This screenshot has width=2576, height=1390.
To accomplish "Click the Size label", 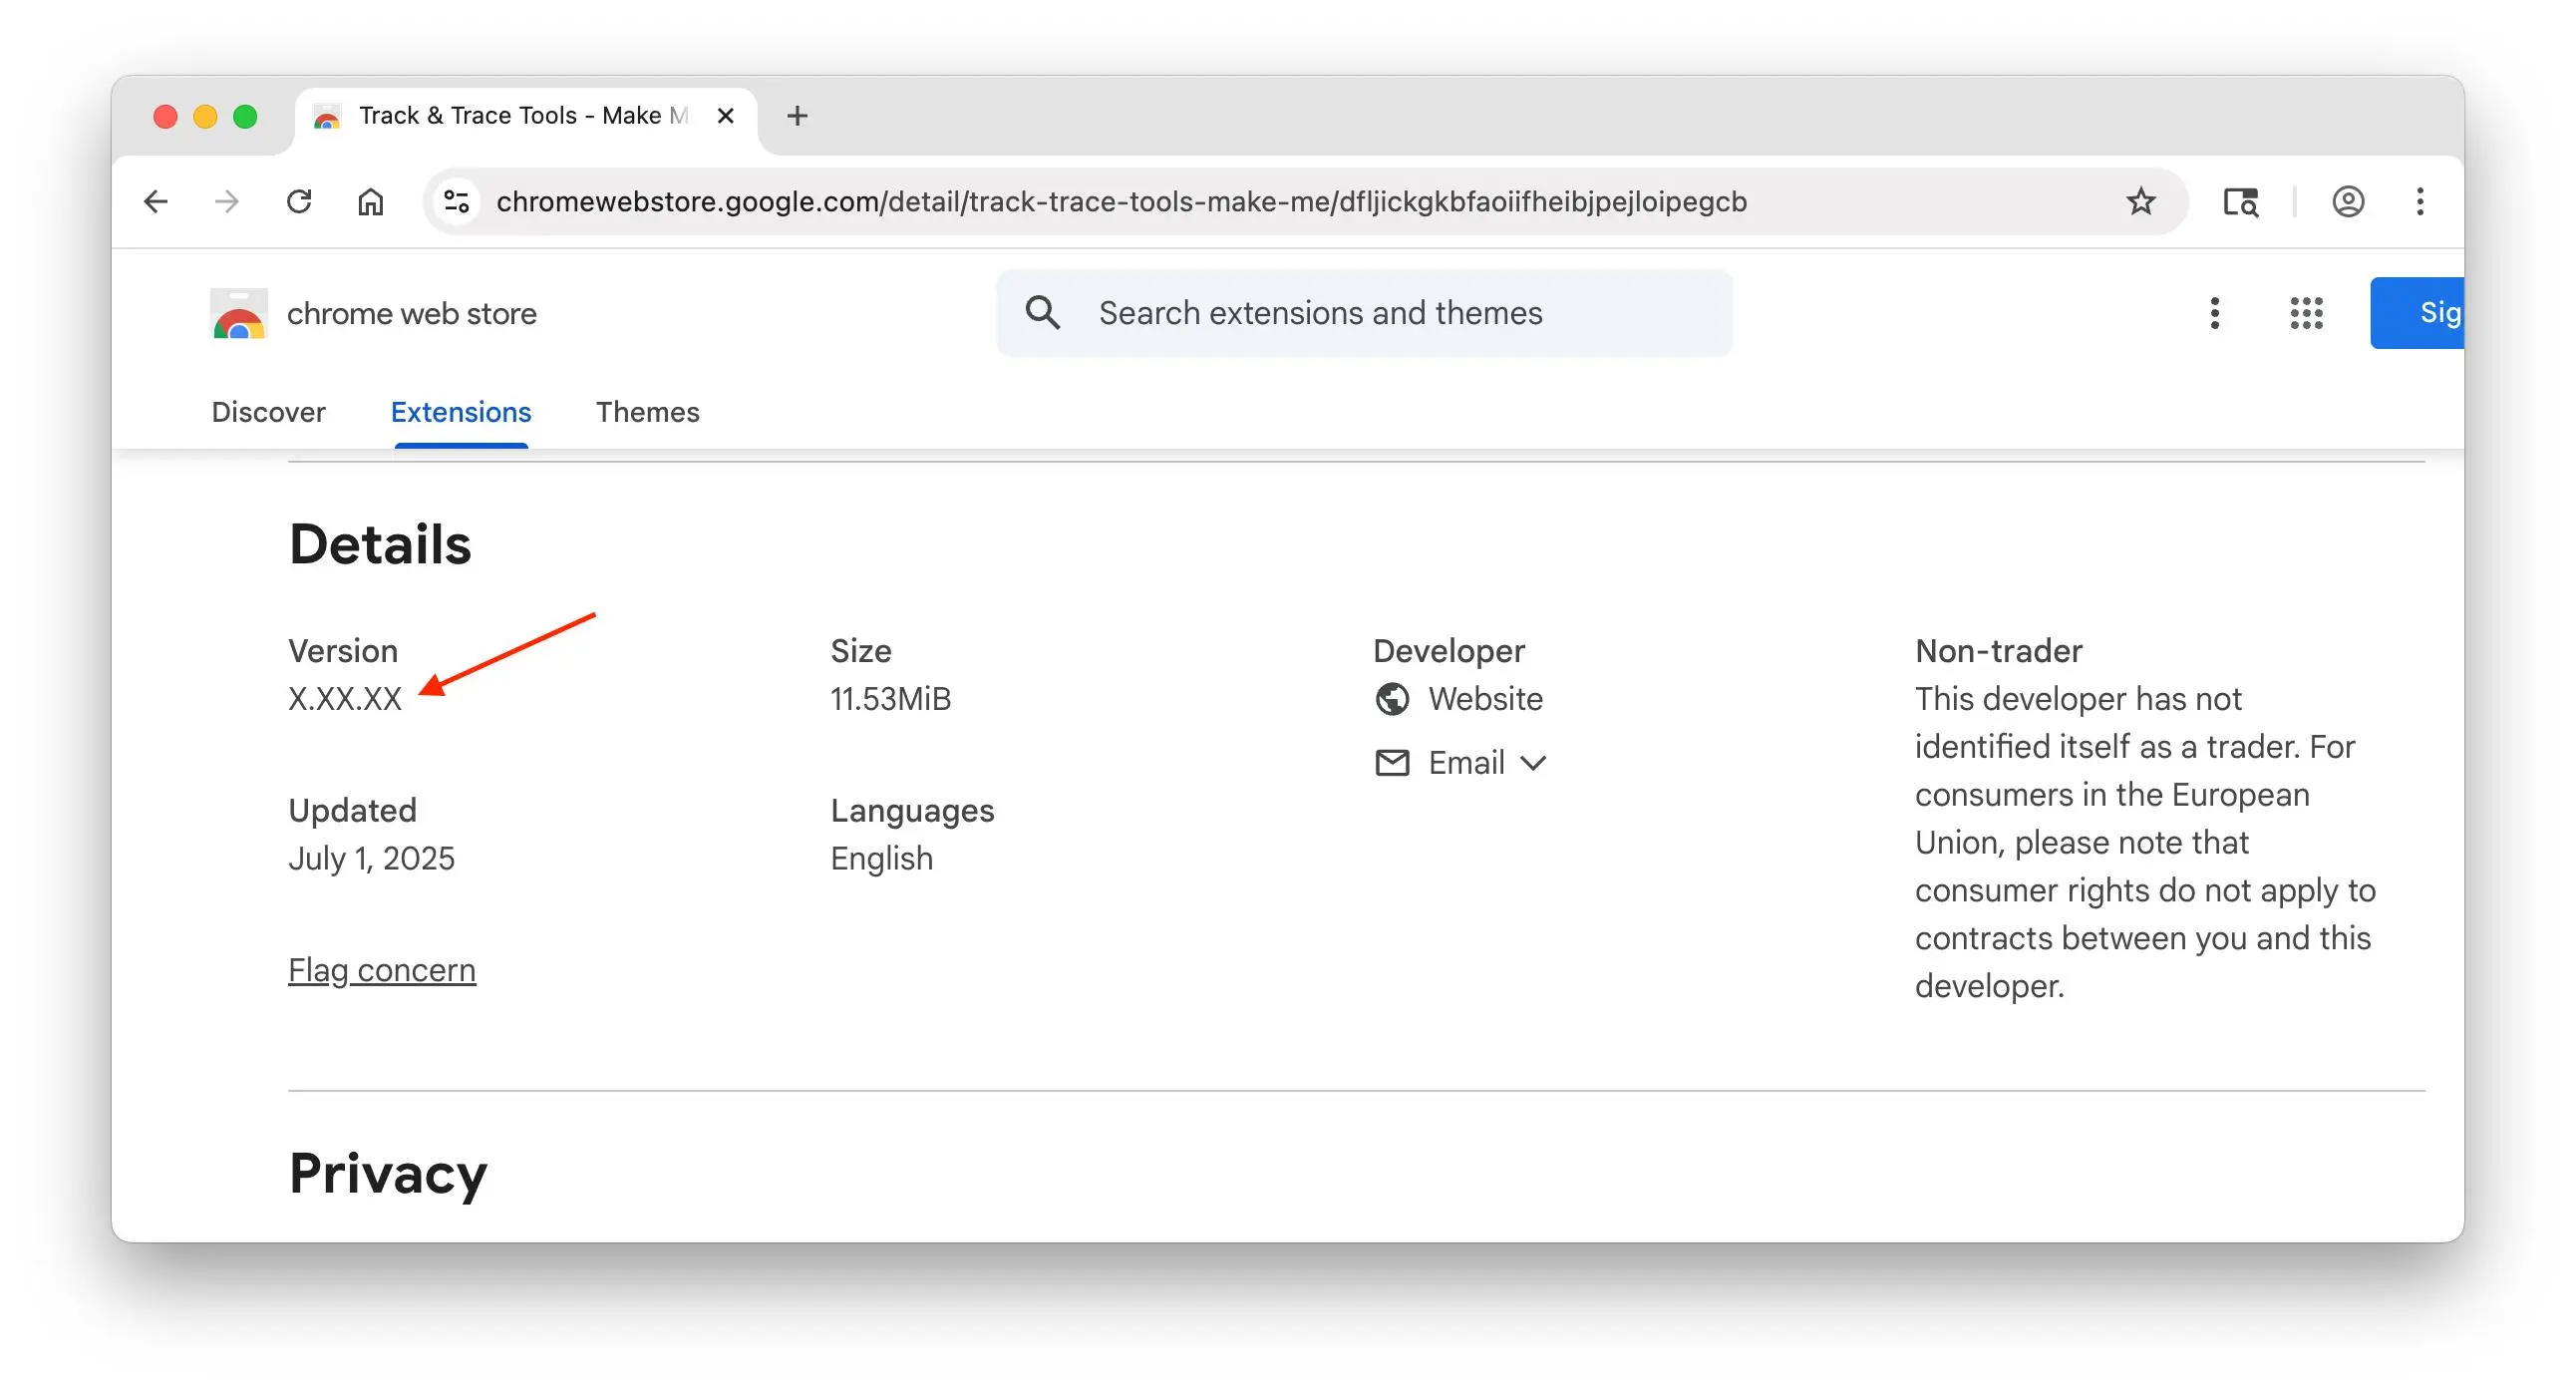I will [861, 651].
